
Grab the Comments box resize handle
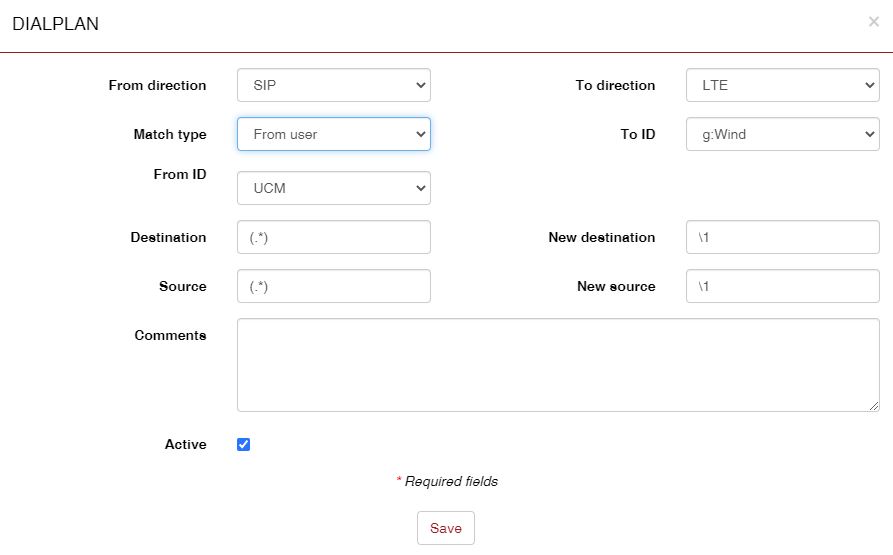[x=874, y=405]
